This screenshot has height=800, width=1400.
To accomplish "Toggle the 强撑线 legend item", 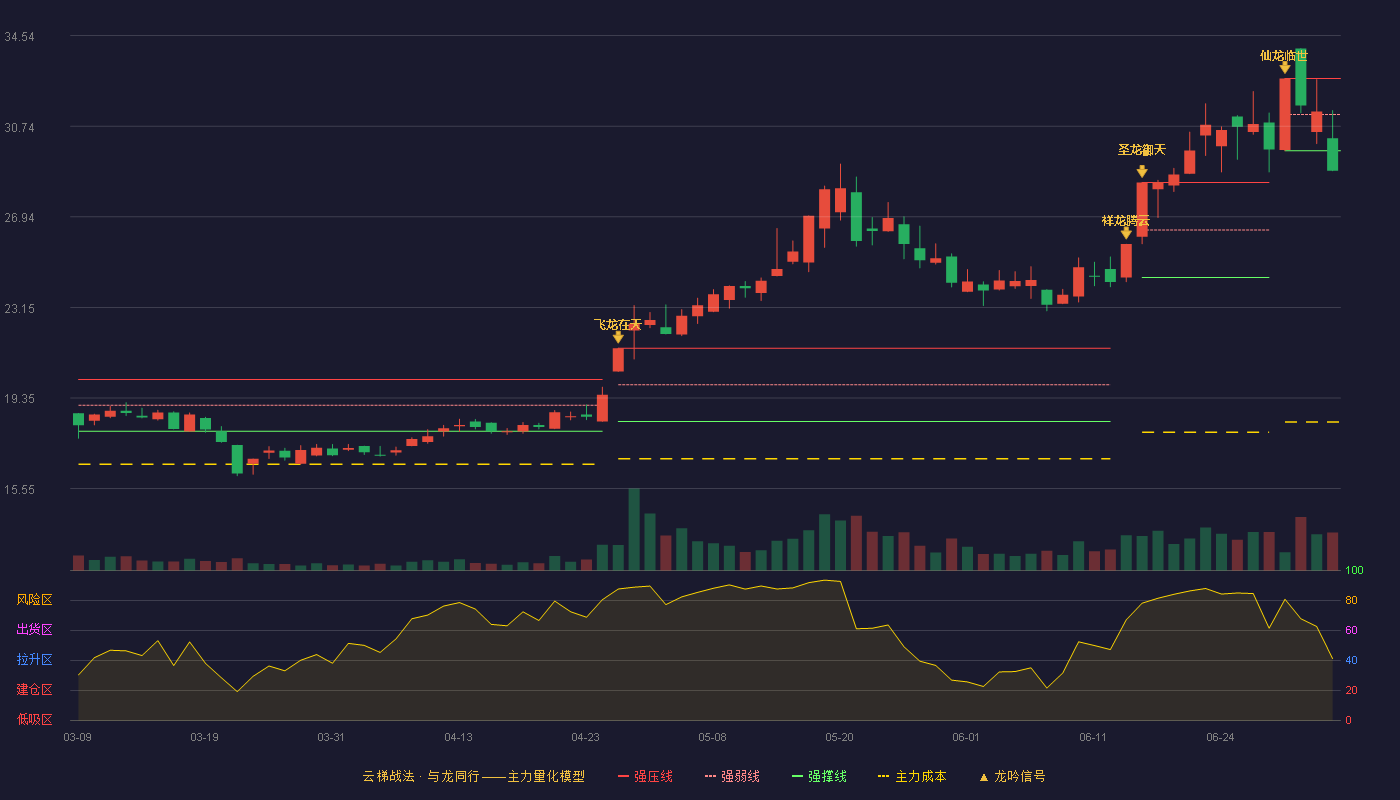I will point(819,776).
